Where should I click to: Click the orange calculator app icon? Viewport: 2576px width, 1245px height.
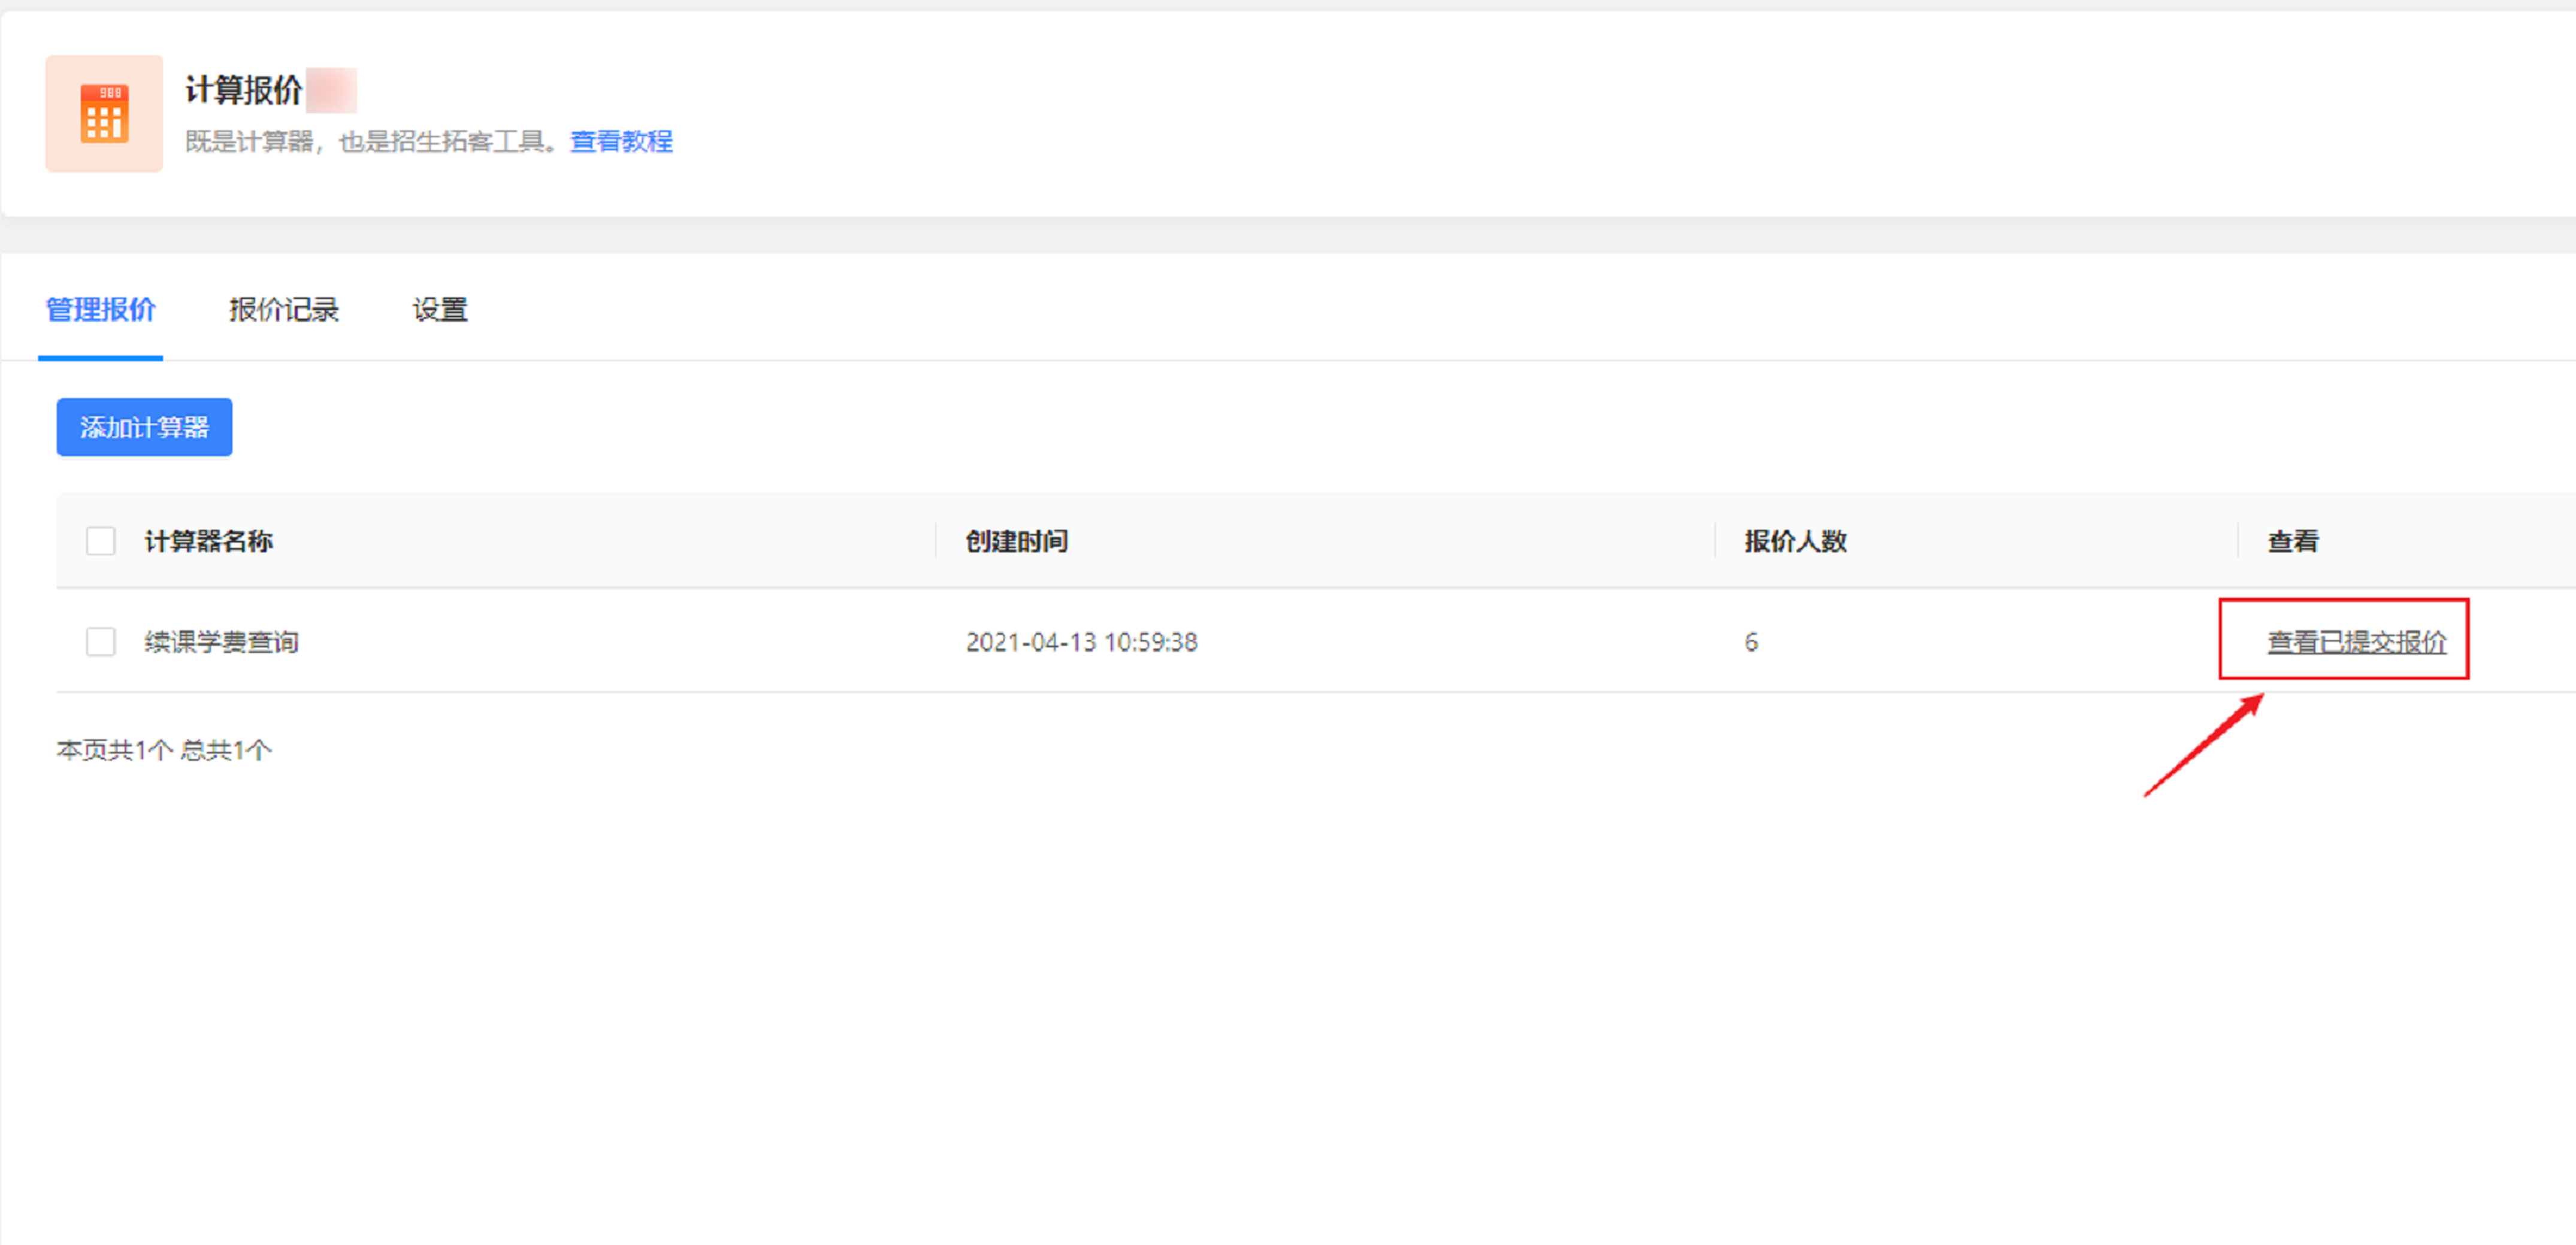(x=104, y=113)
